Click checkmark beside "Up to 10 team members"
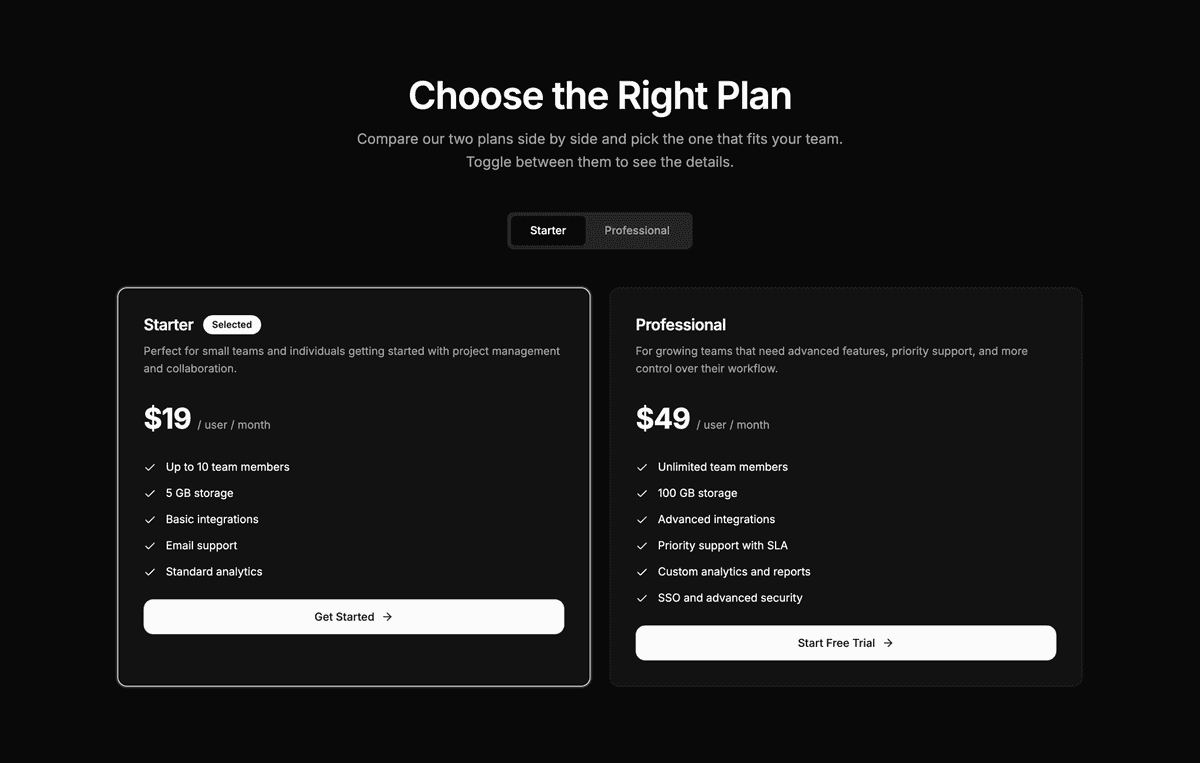 pos(148,466)
